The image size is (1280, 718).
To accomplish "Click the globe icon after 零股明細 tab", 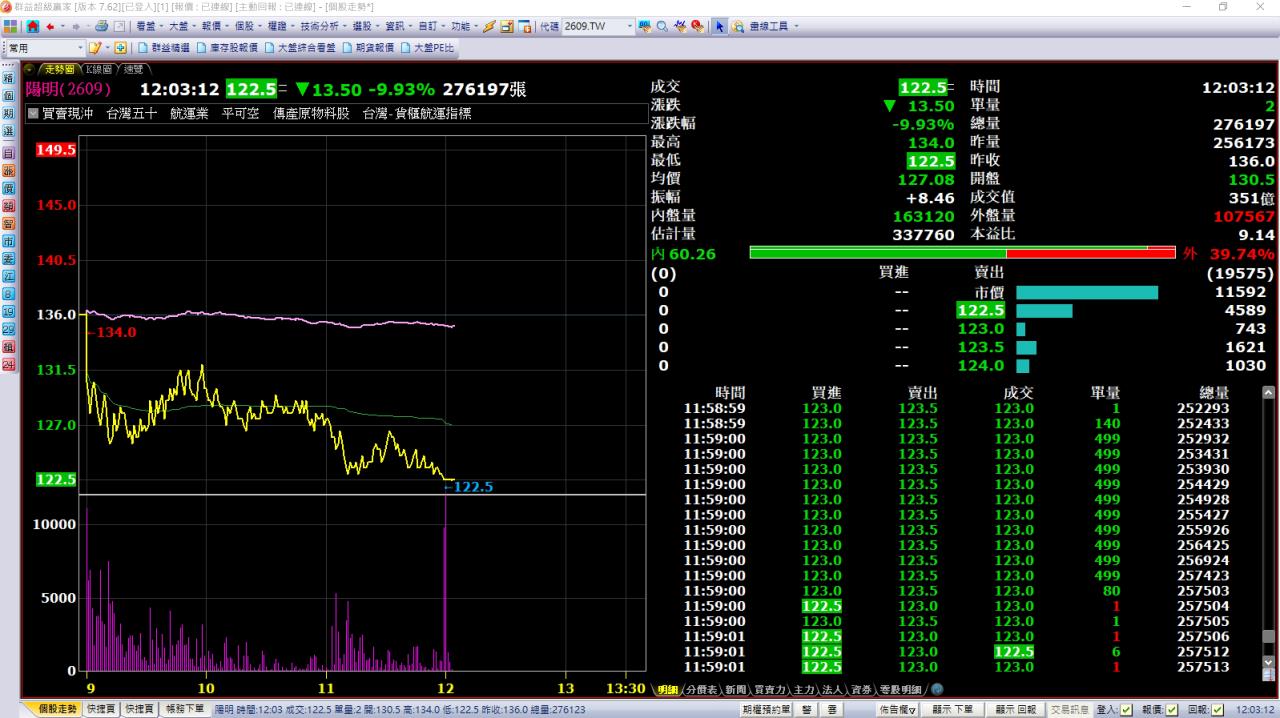I will (x=937, y=689).
